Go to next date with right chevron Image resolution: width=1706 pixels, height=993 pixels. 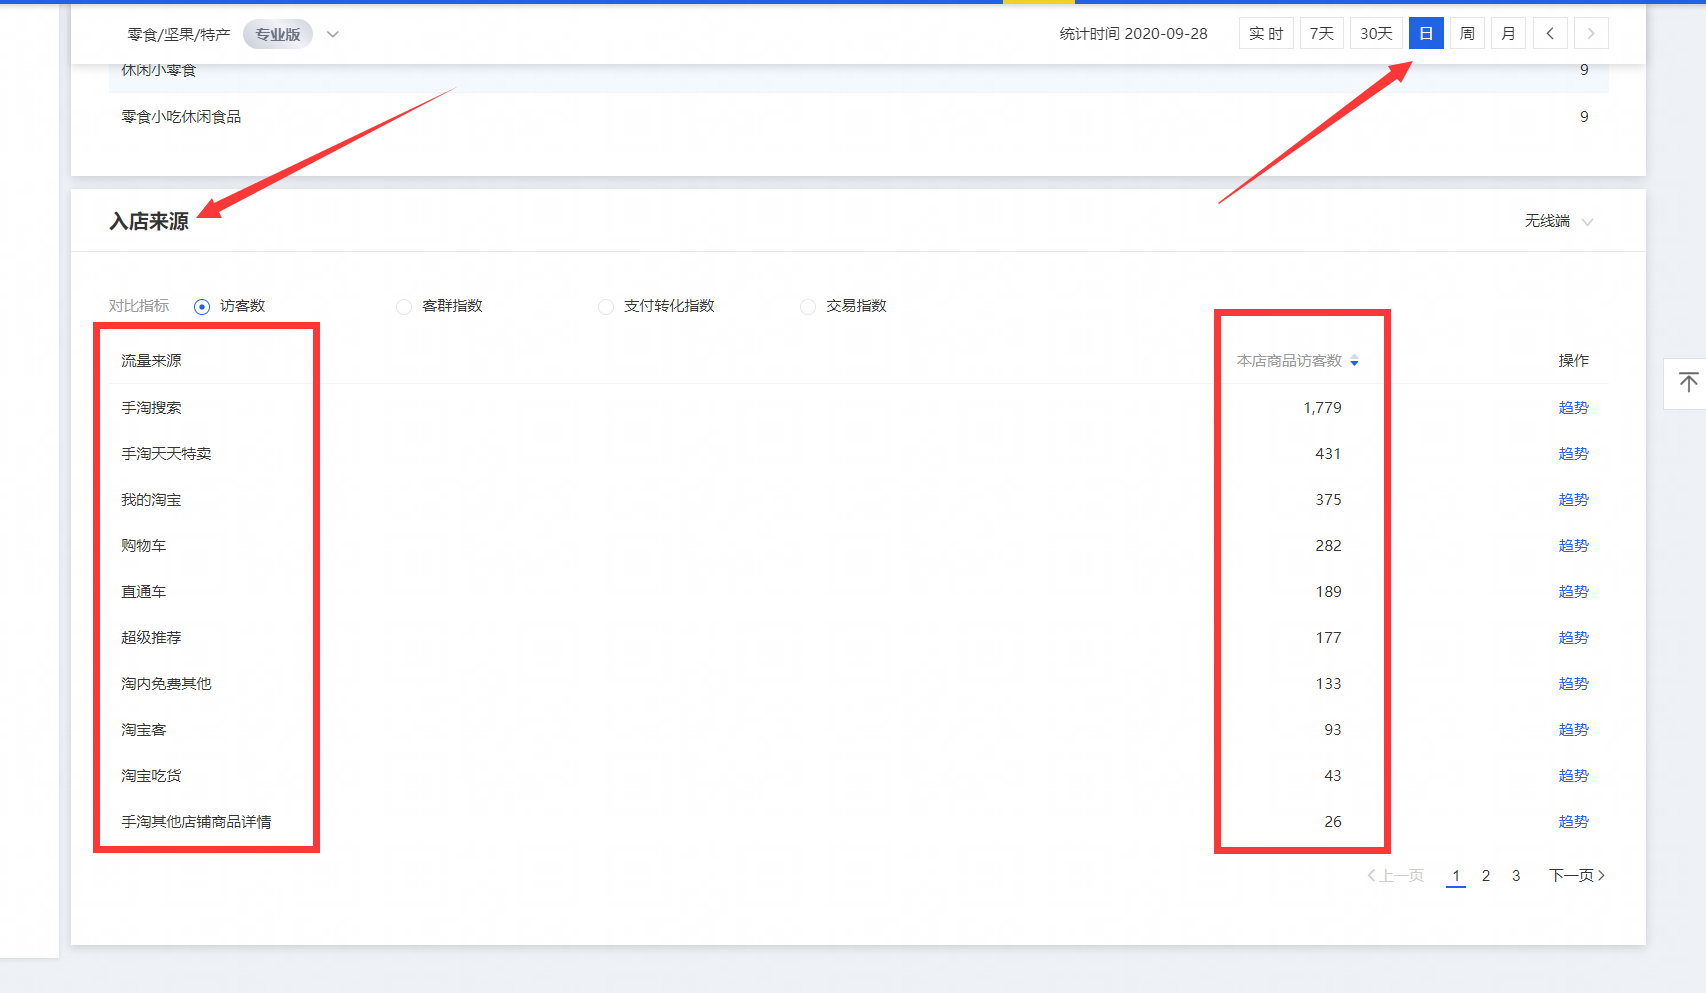coord(1591,33)
